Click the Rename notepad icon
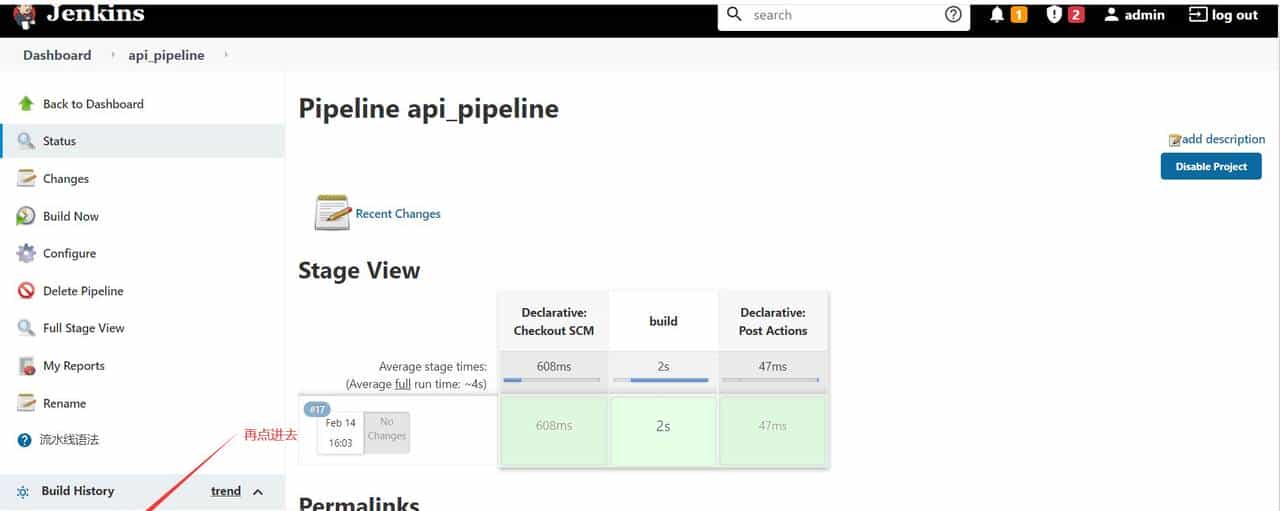 pyautogui.click(x=26, y=403)
